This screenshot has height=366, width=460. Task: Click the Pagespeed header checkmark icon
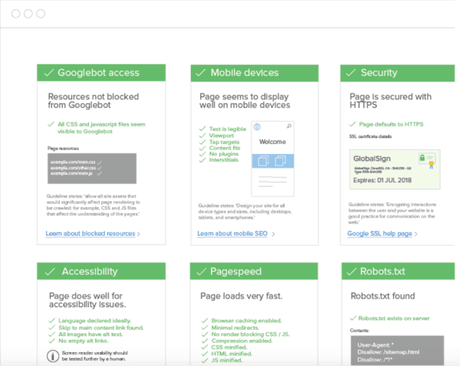[202, 272]
